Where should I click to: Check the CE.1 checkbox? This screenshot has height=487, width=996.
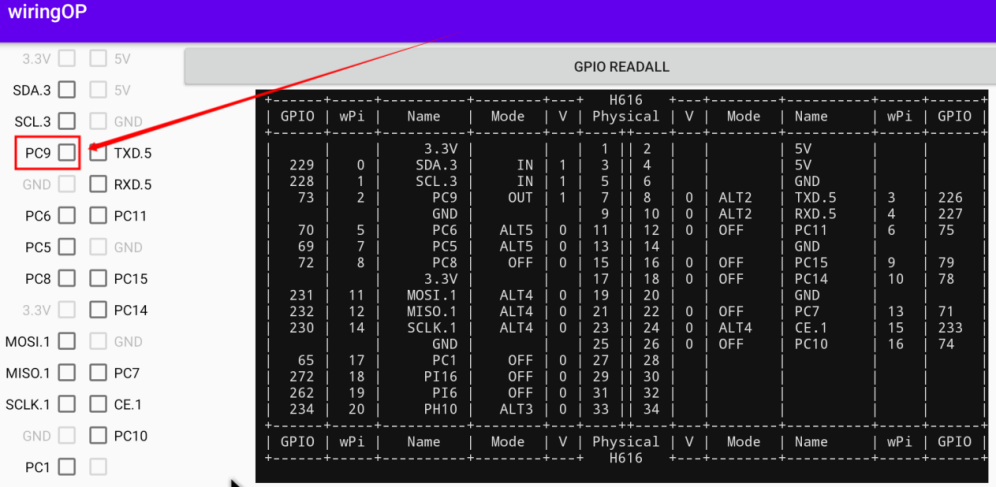98,404
